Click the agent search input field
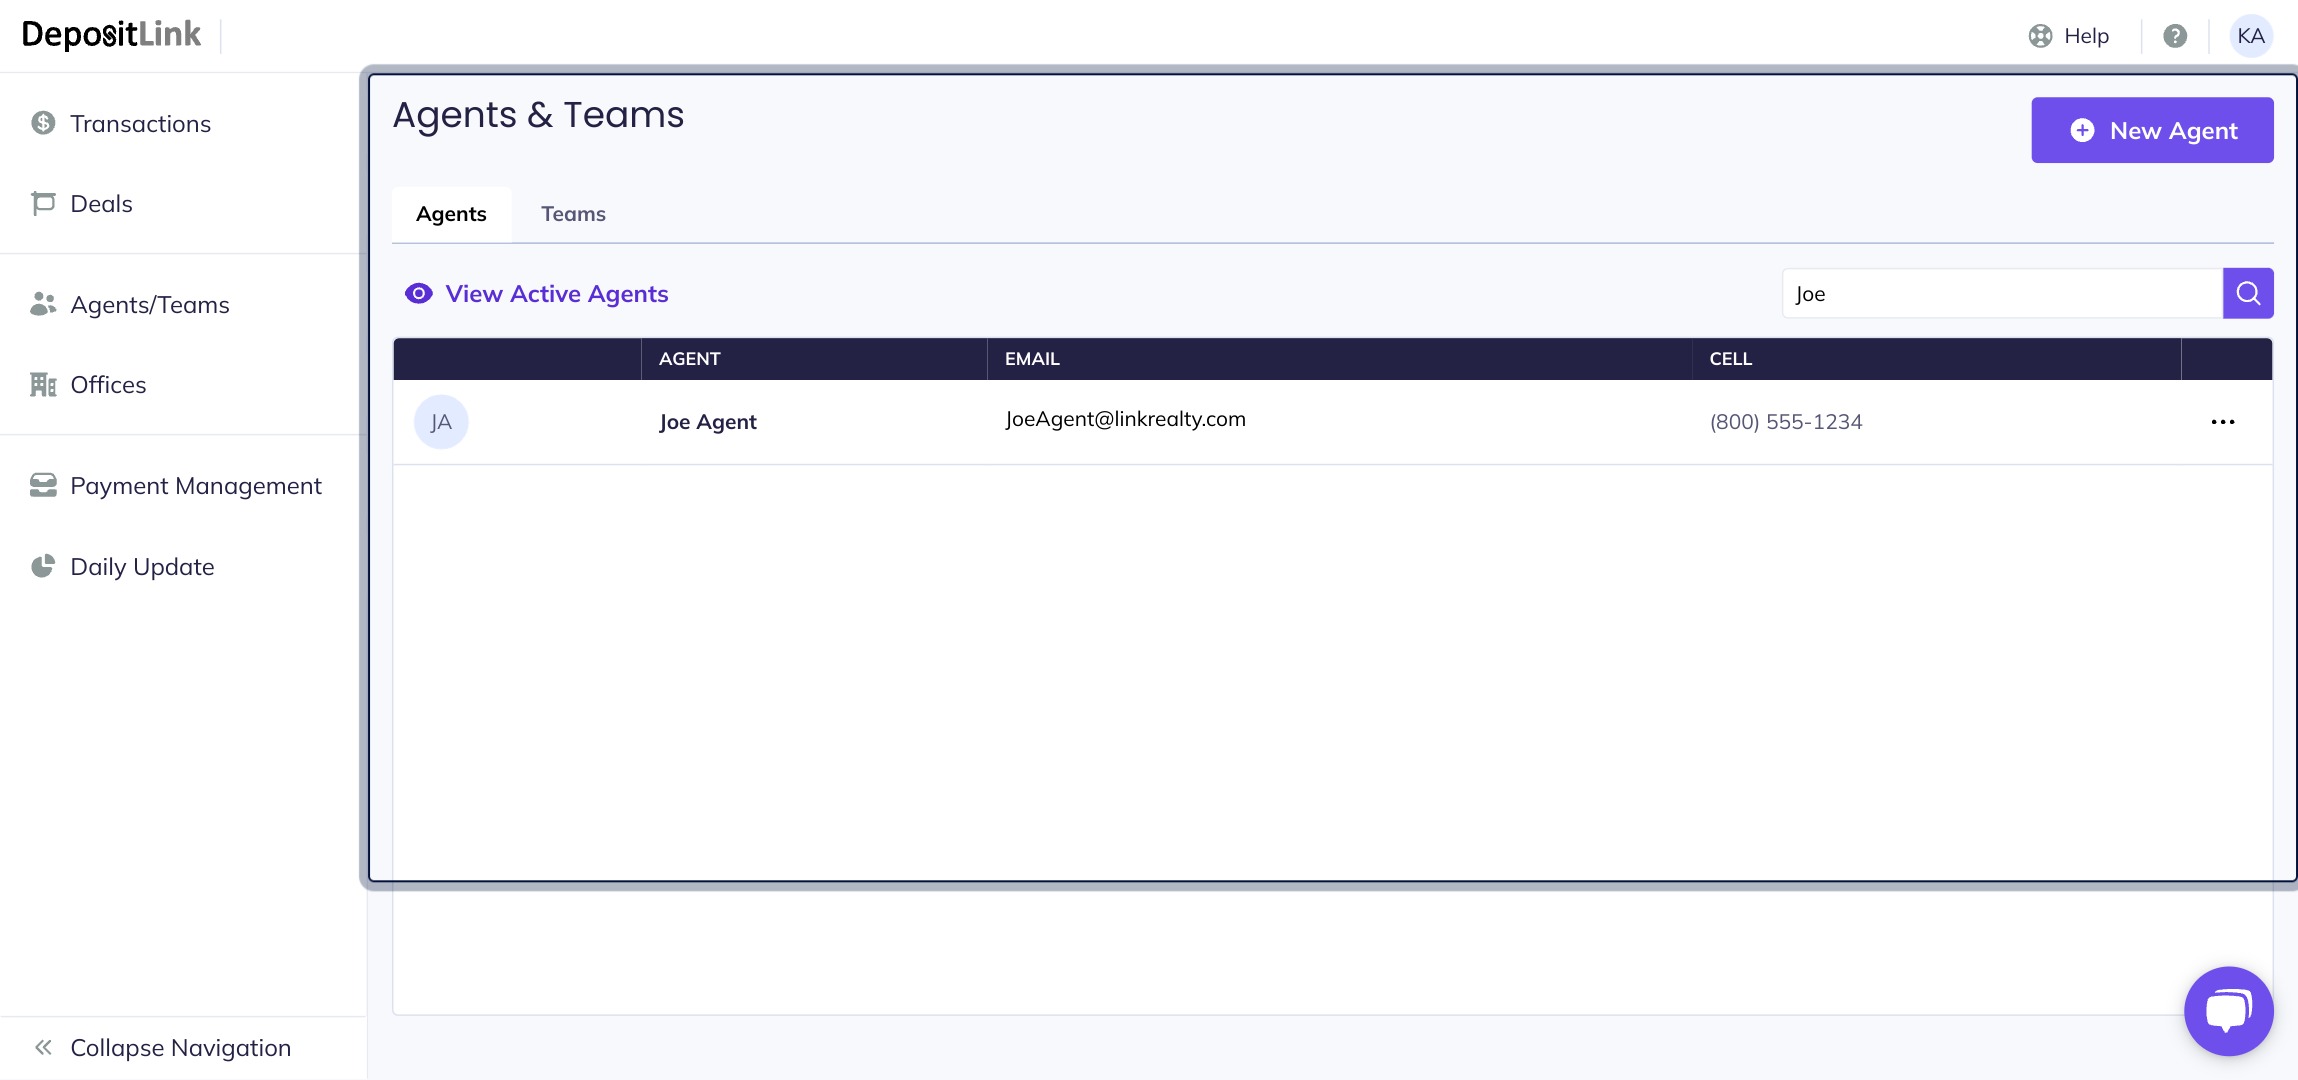Viewport: 2298px width, 1080px height. [x=2000, y=293]
